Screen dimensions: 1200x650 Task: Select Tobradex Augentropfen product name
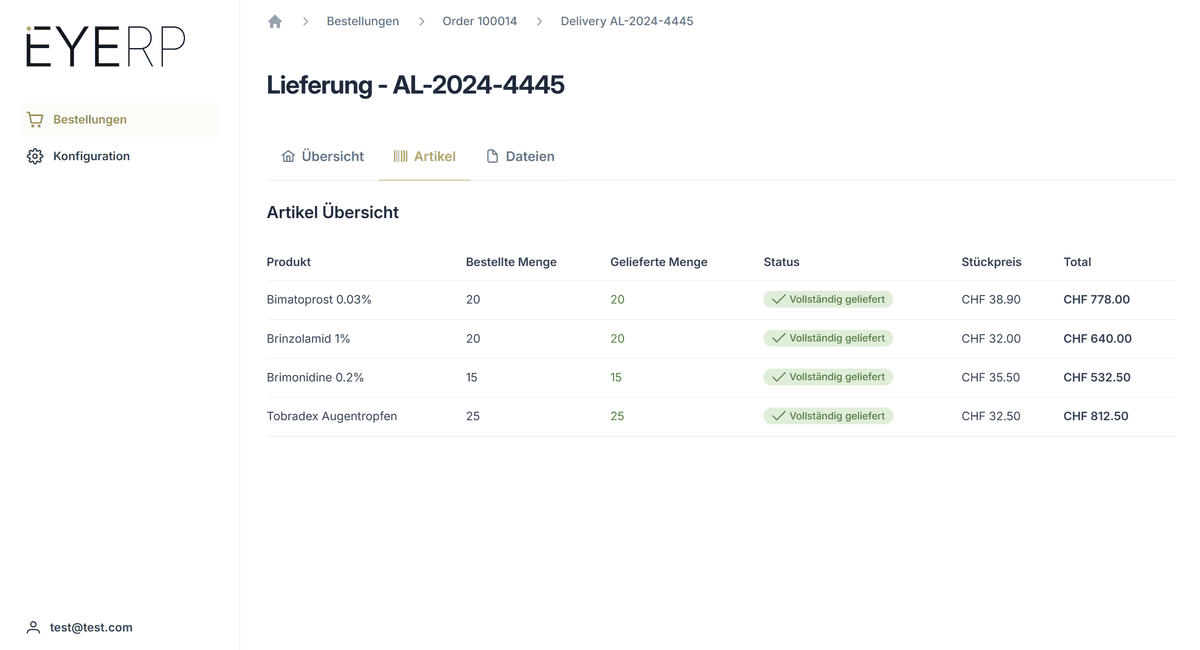tap(331, 417)
